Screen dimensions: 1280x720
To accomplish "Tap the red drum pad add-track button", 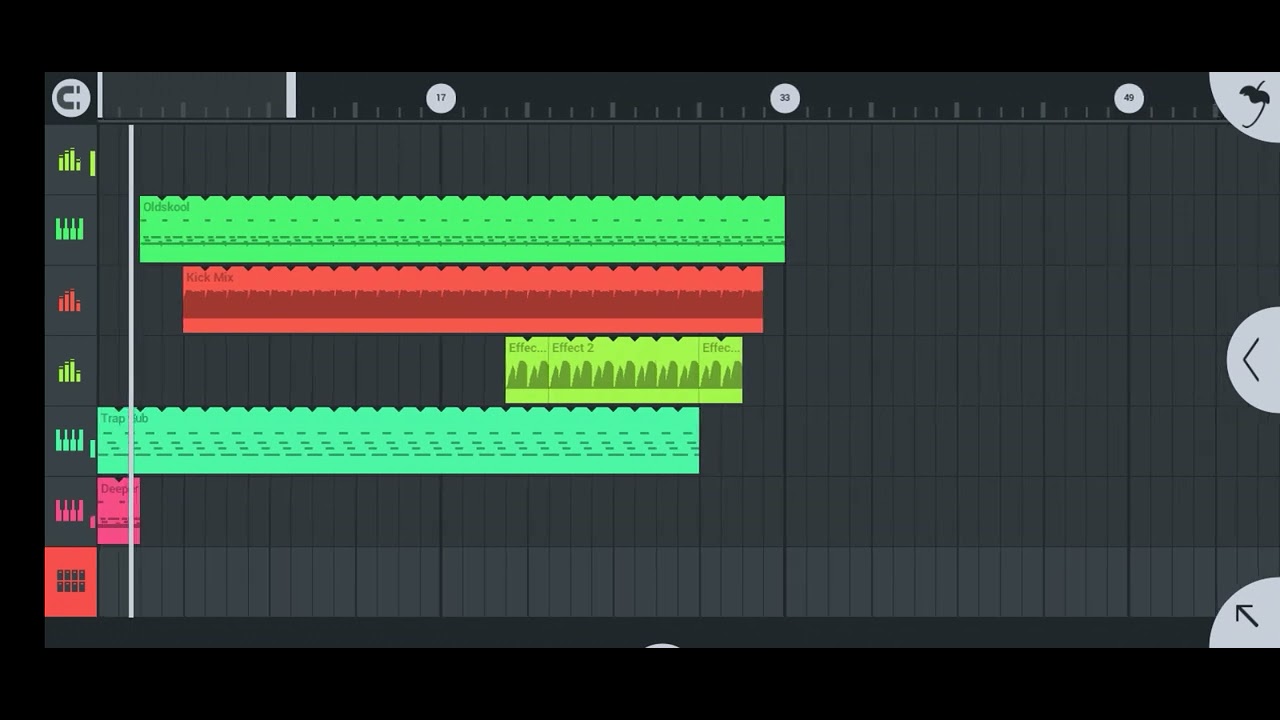I will [71, 581].
